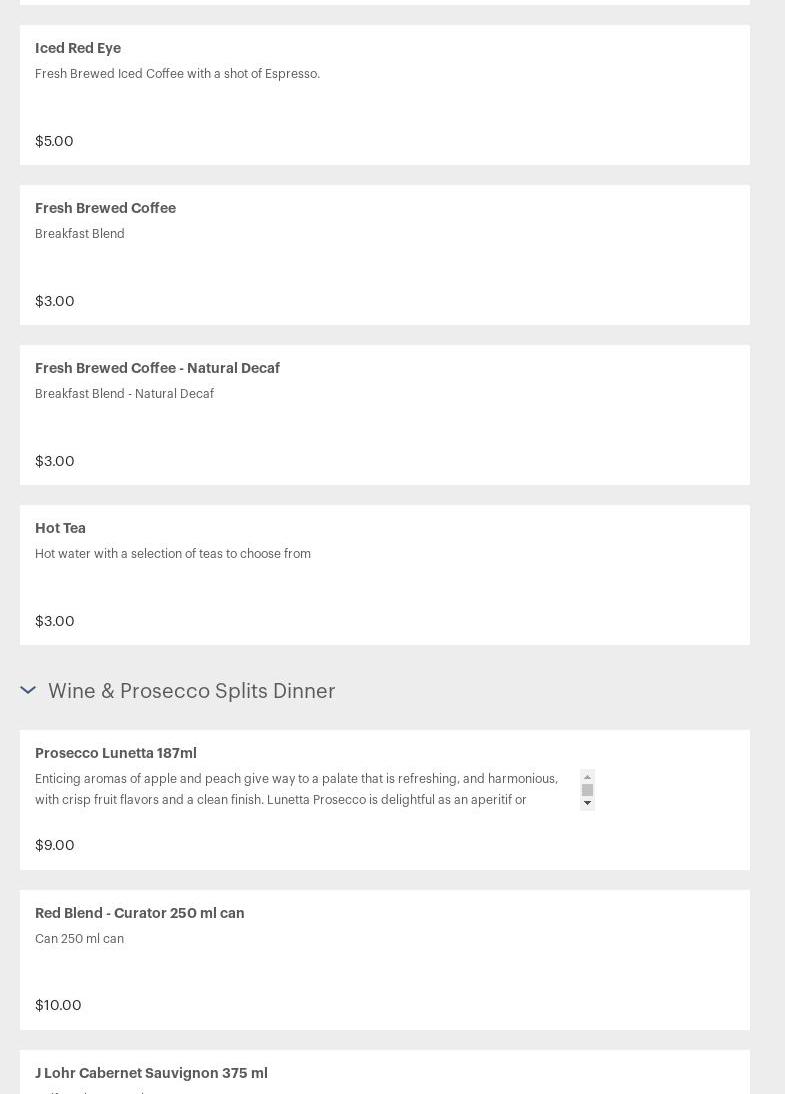This screenshot has height=1094, width=785.
Task: Click the Hot Tea description text
Action: pos(172,554)
